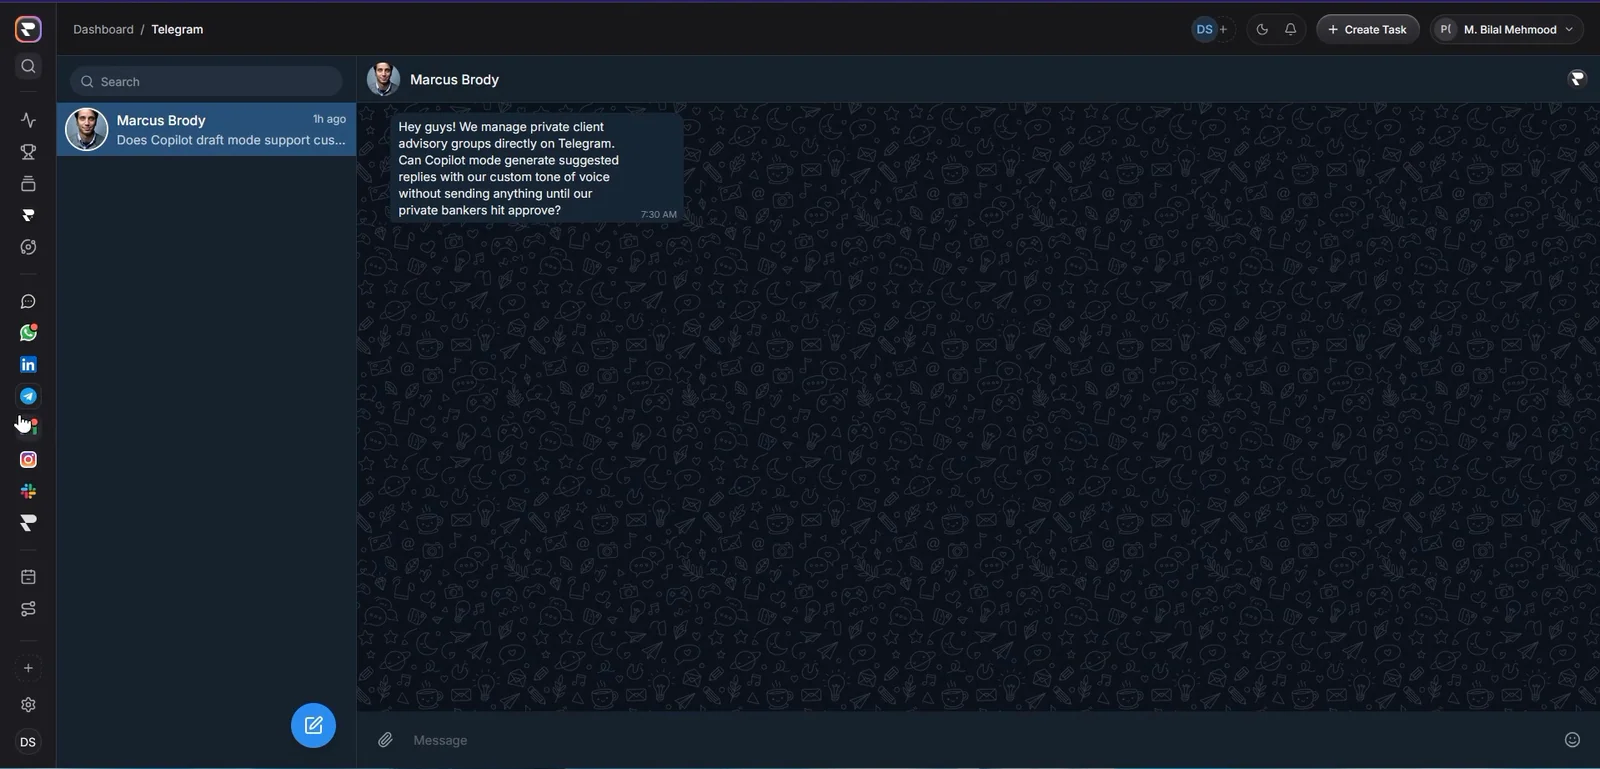
Task: Click the 7:30 AM message timestamp
Action: (x=658, y=215)
